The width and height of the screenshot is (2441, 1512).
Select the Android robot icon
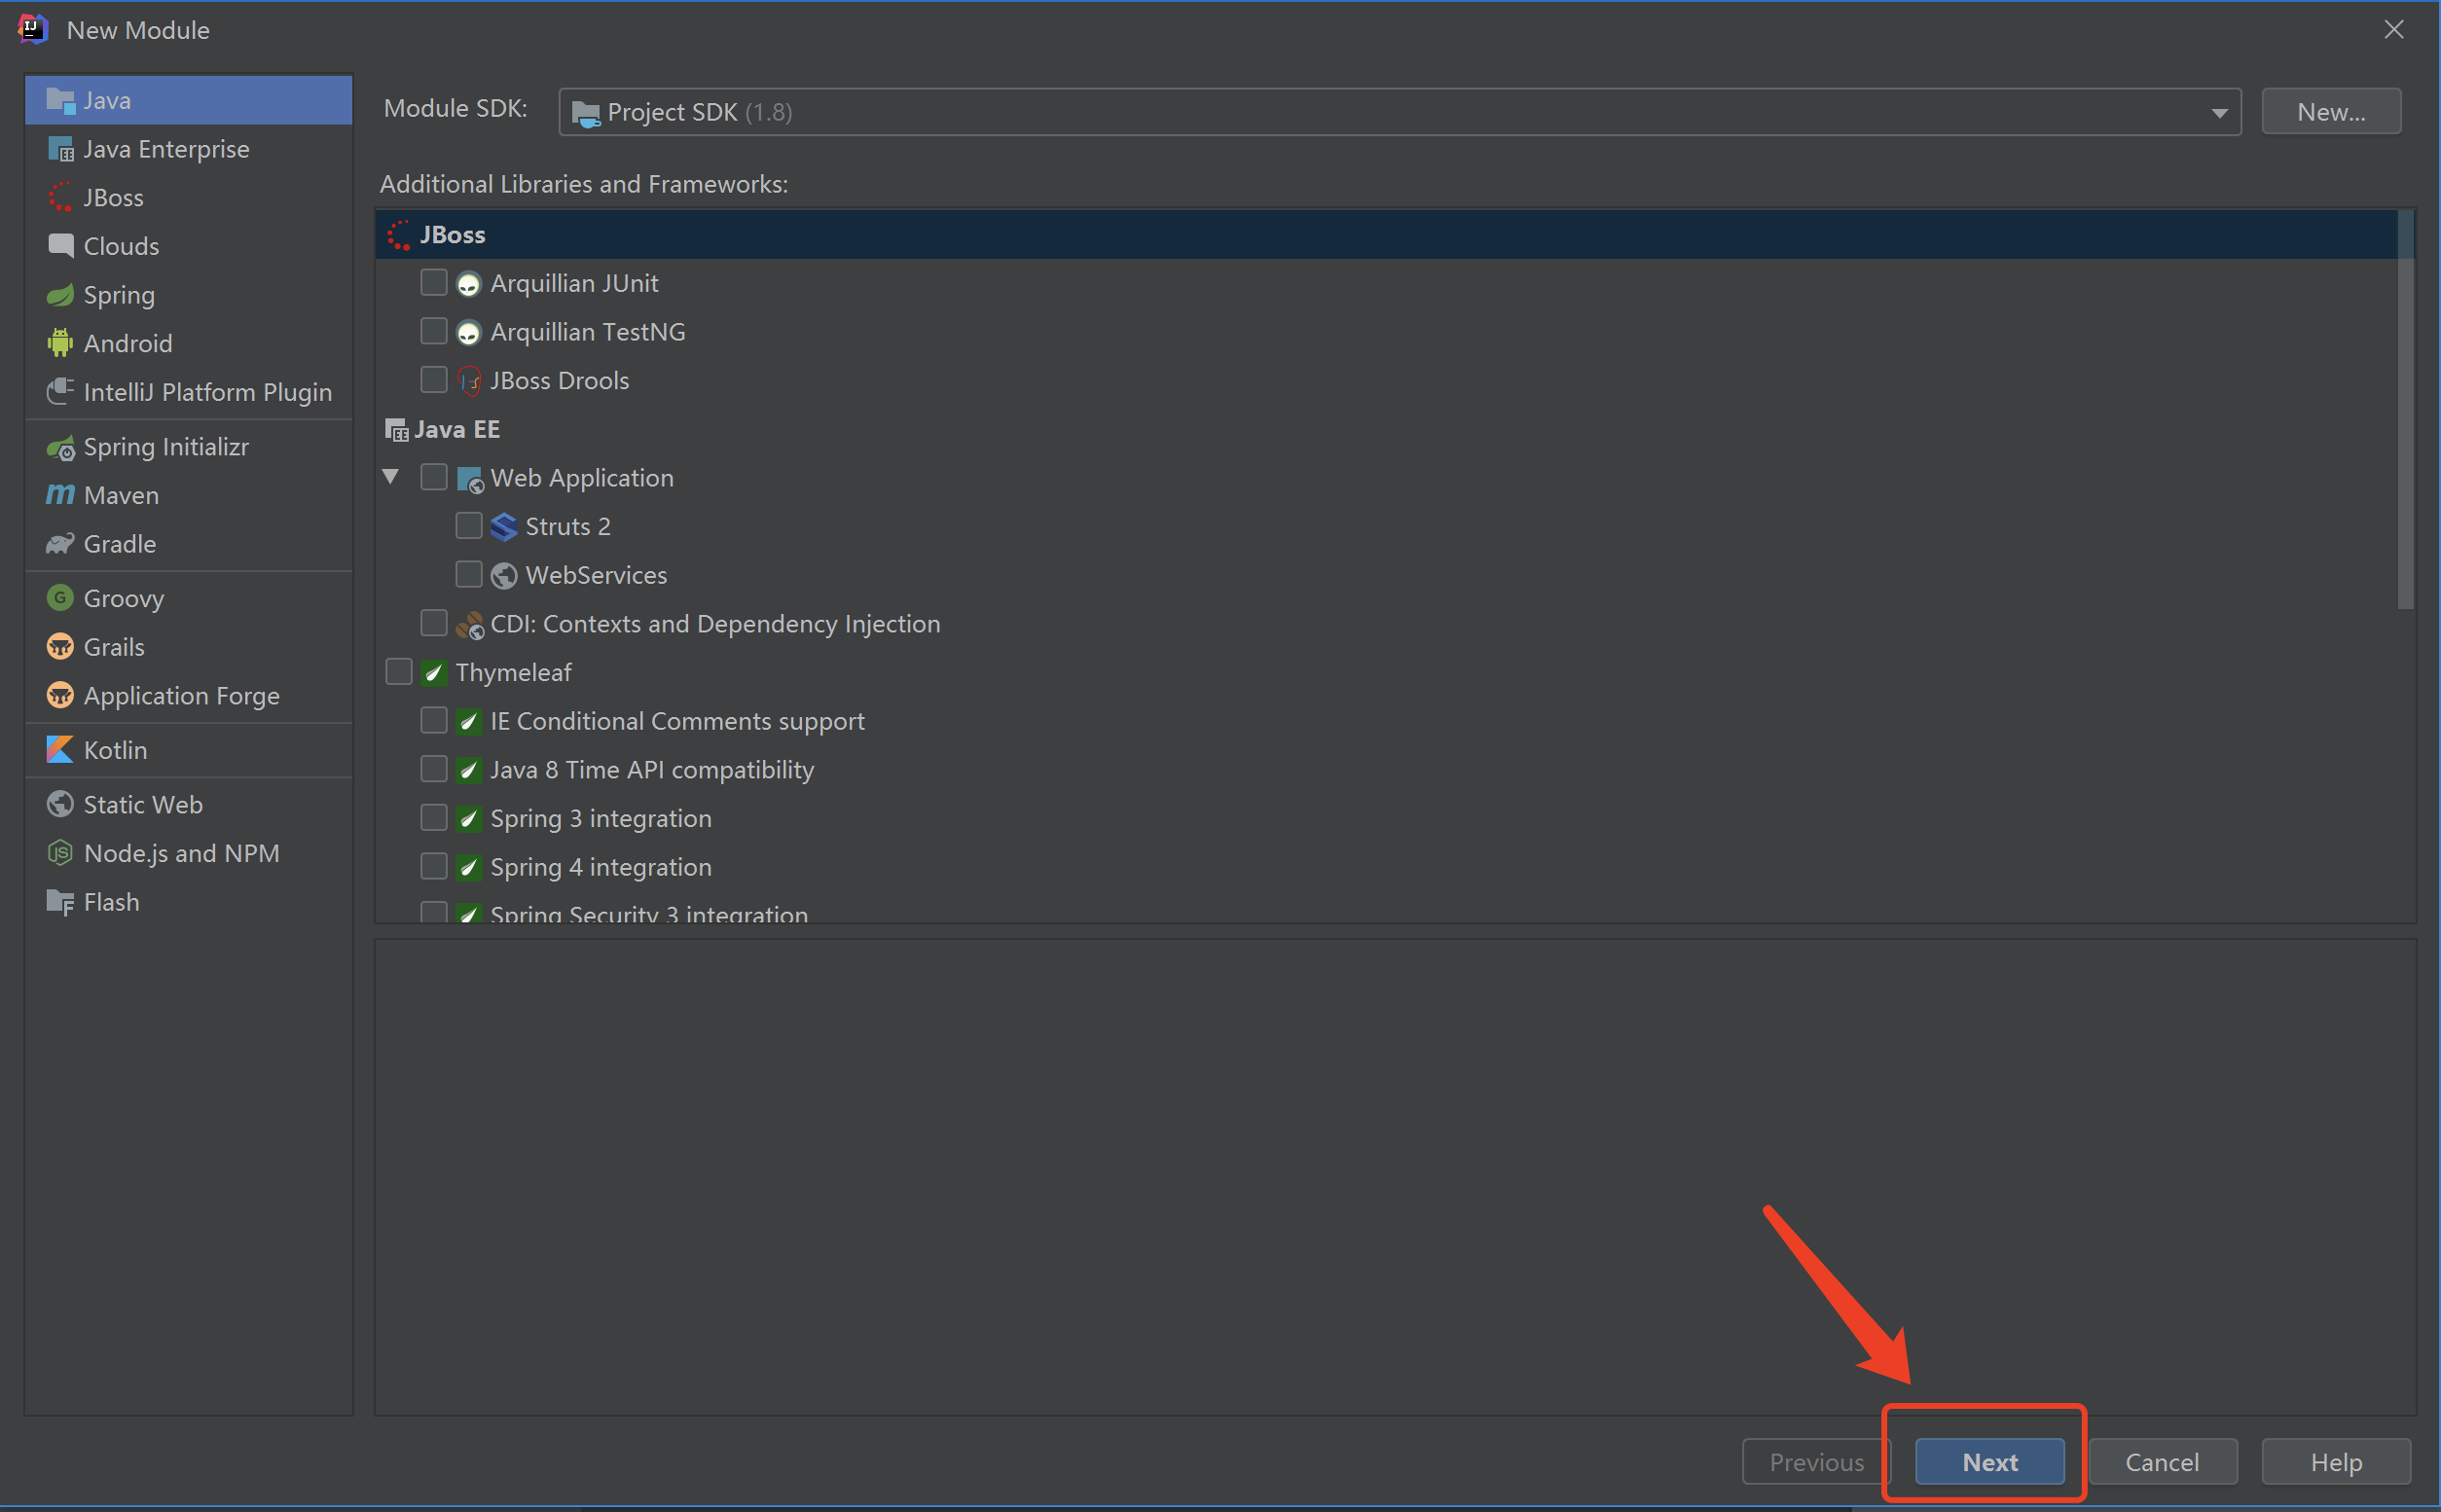coord(60,343)
